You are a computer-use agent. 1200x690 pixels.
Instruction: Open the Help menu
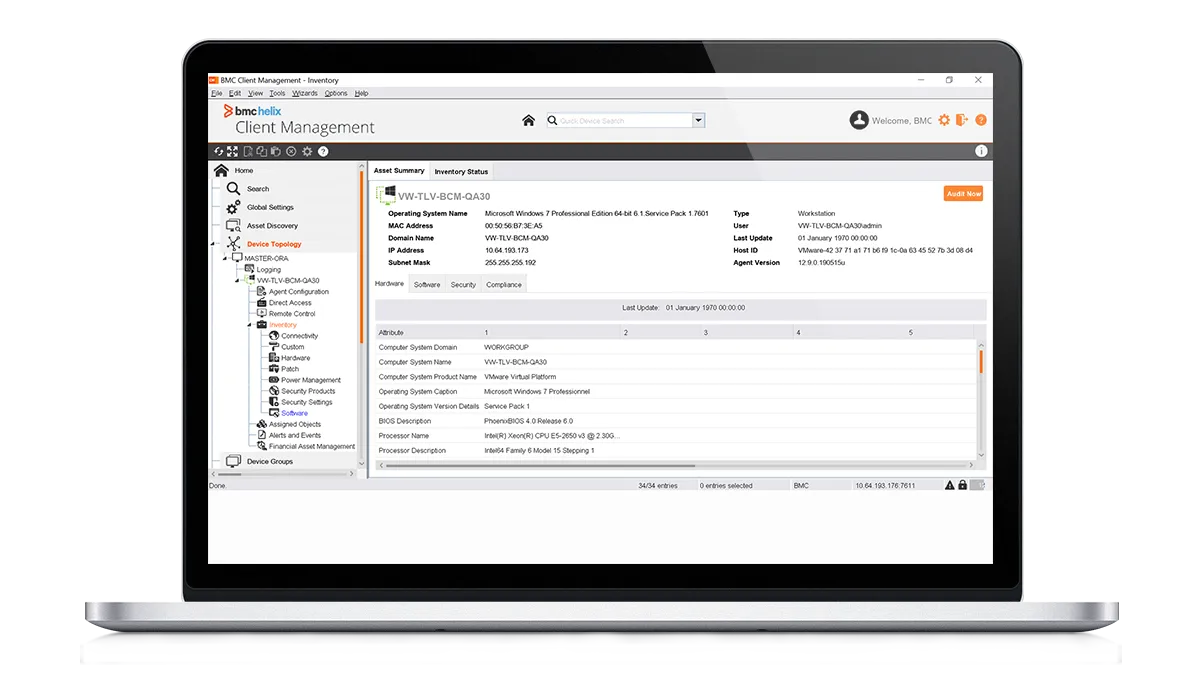(362, 93)
